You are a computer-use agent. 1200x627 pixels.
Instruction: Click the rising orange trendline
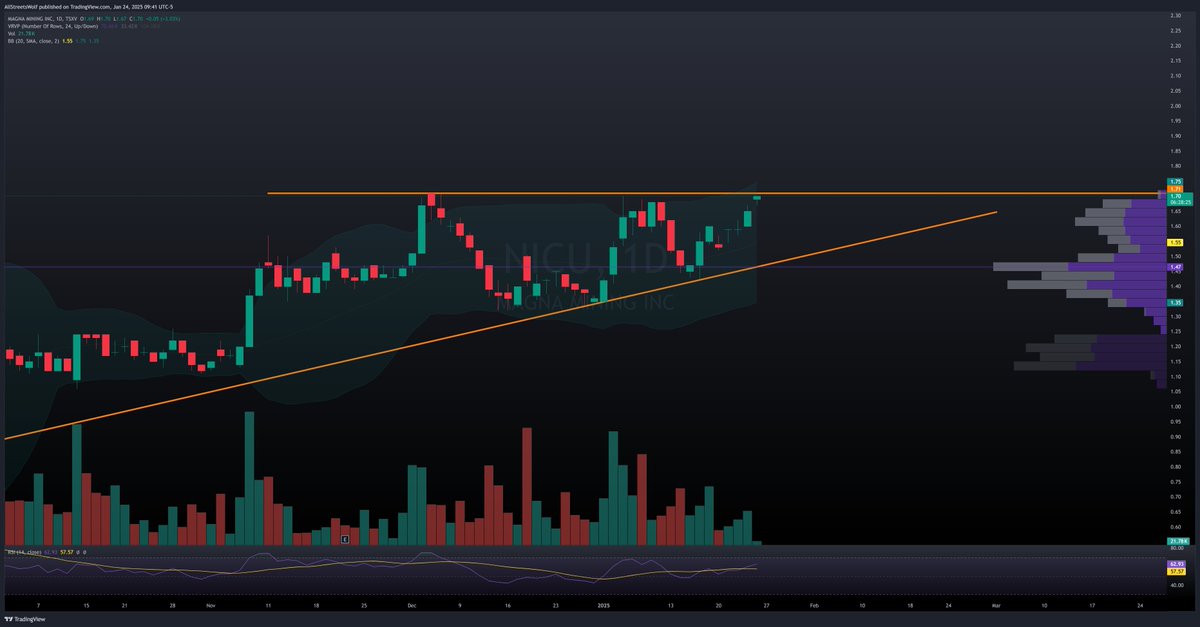coord(500,325)
